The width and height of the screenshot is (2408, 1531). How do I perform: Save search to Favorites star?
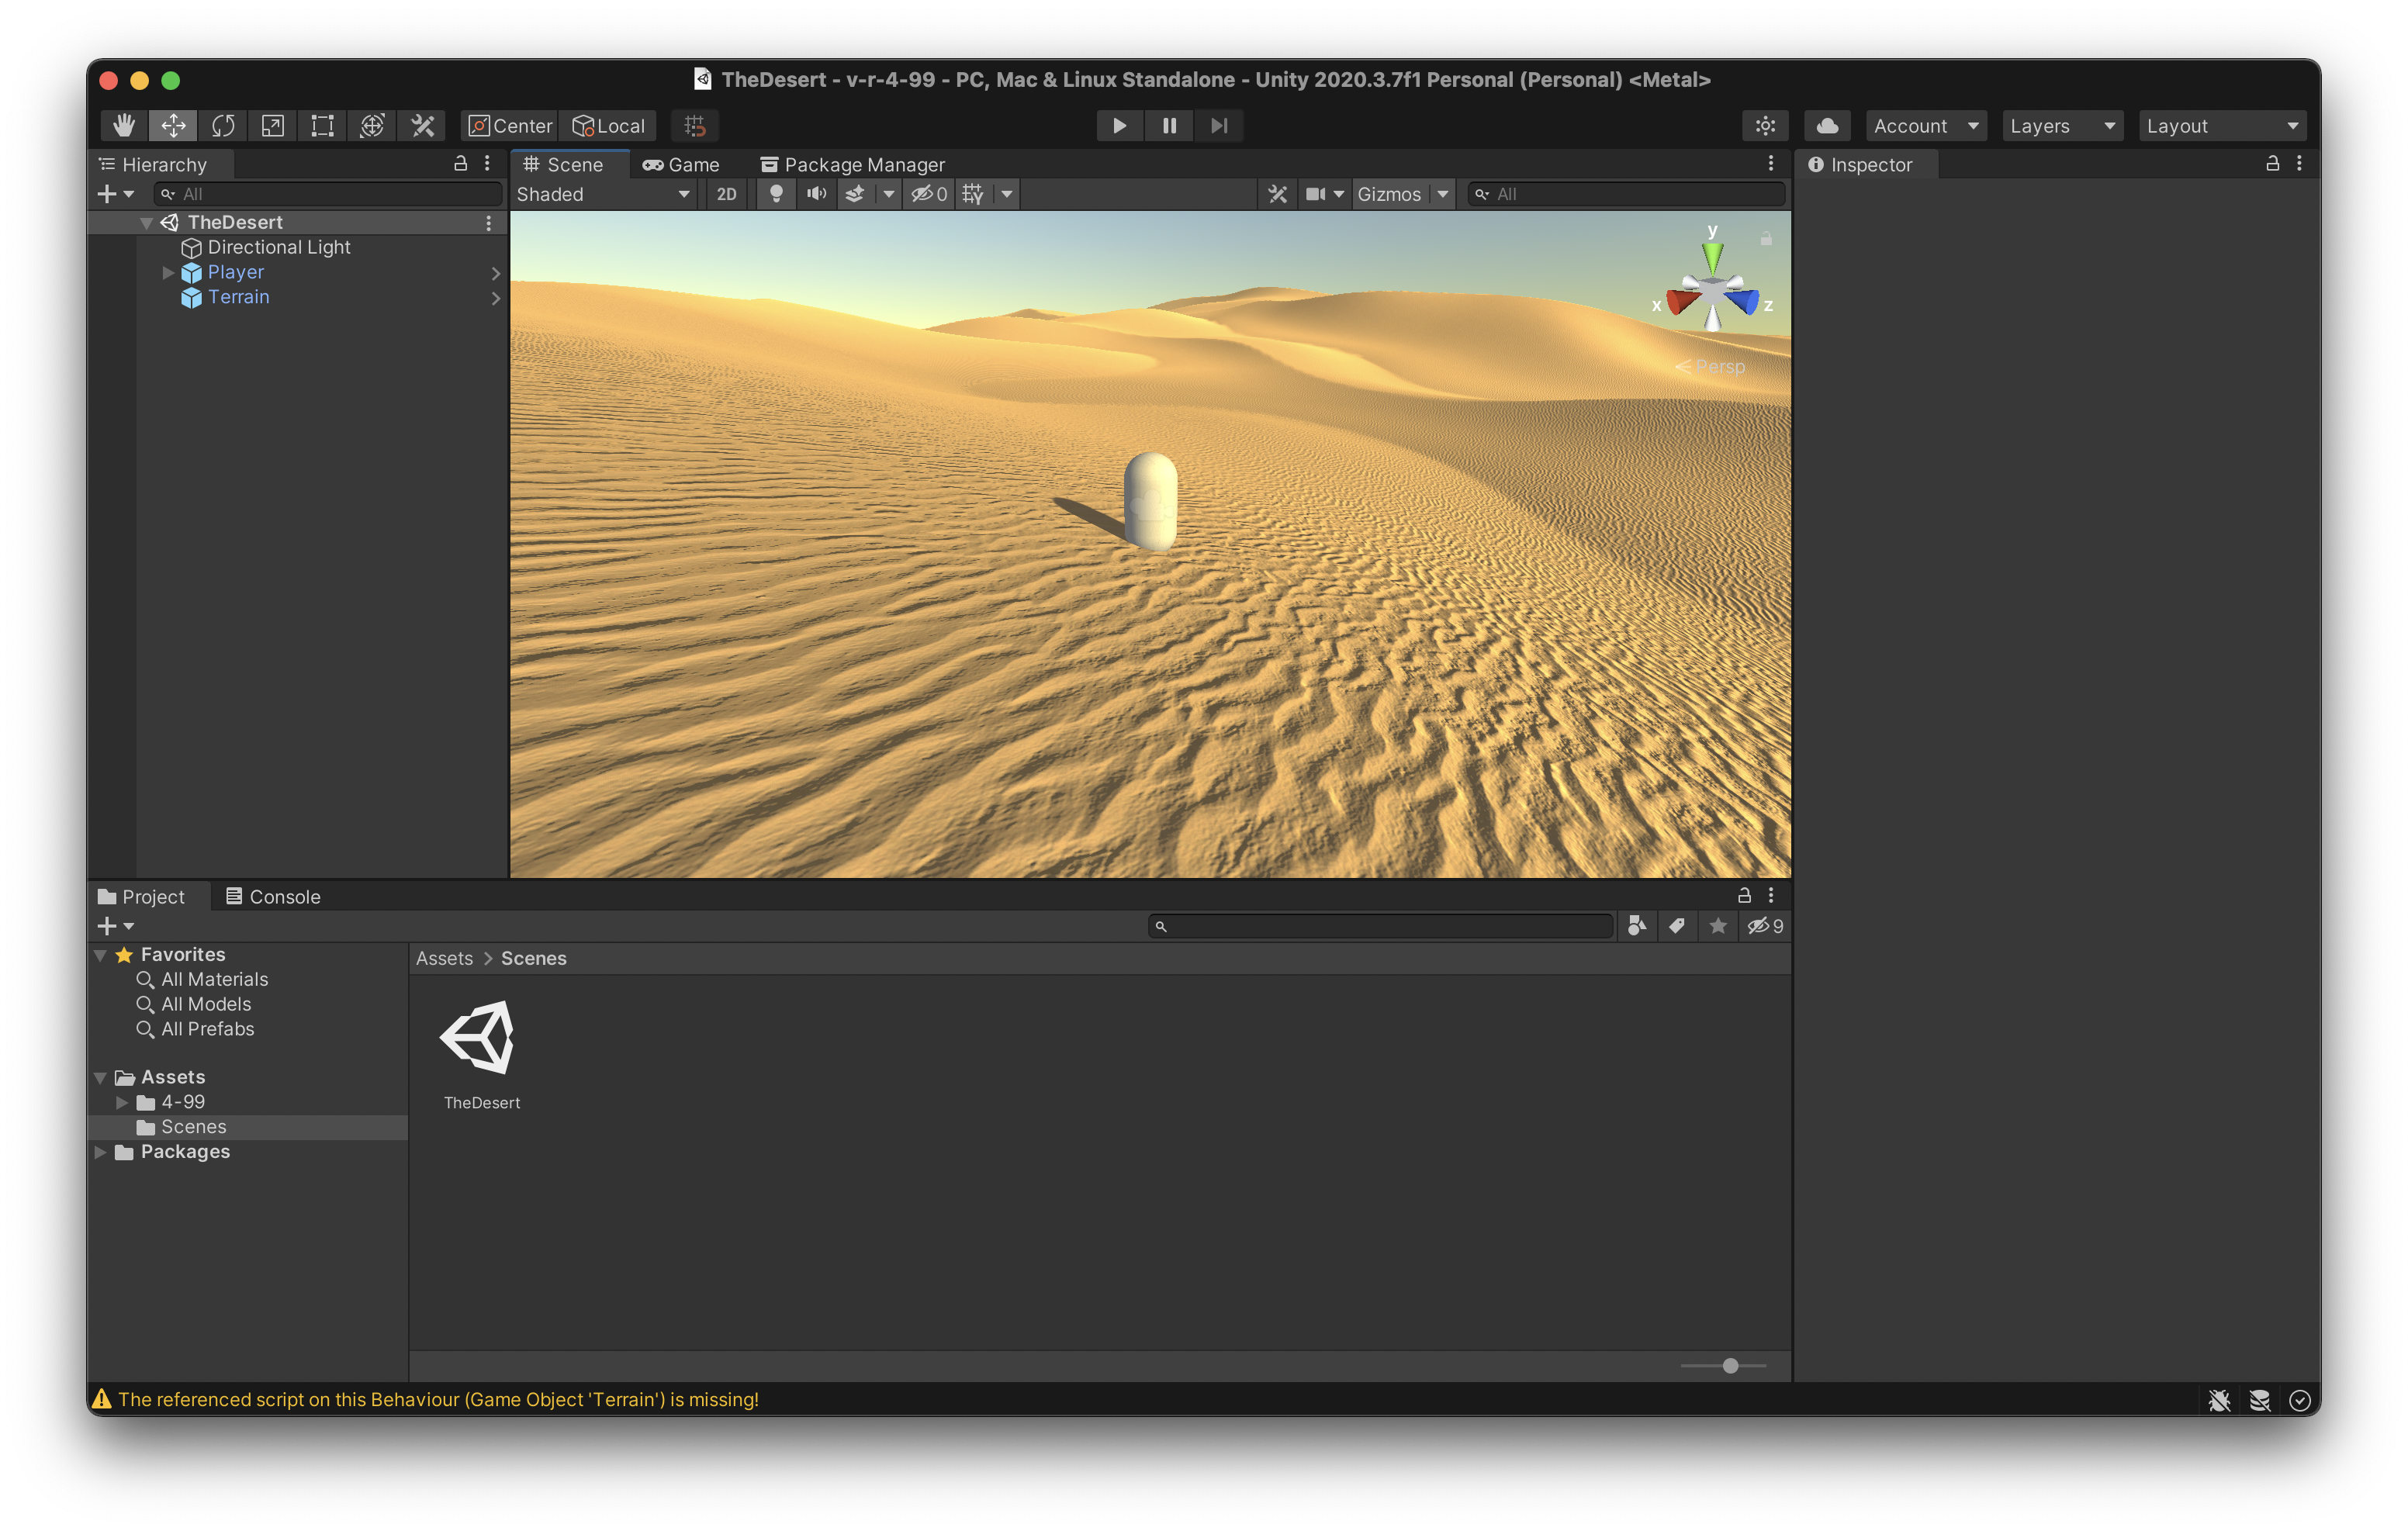tap(1718, 926)
